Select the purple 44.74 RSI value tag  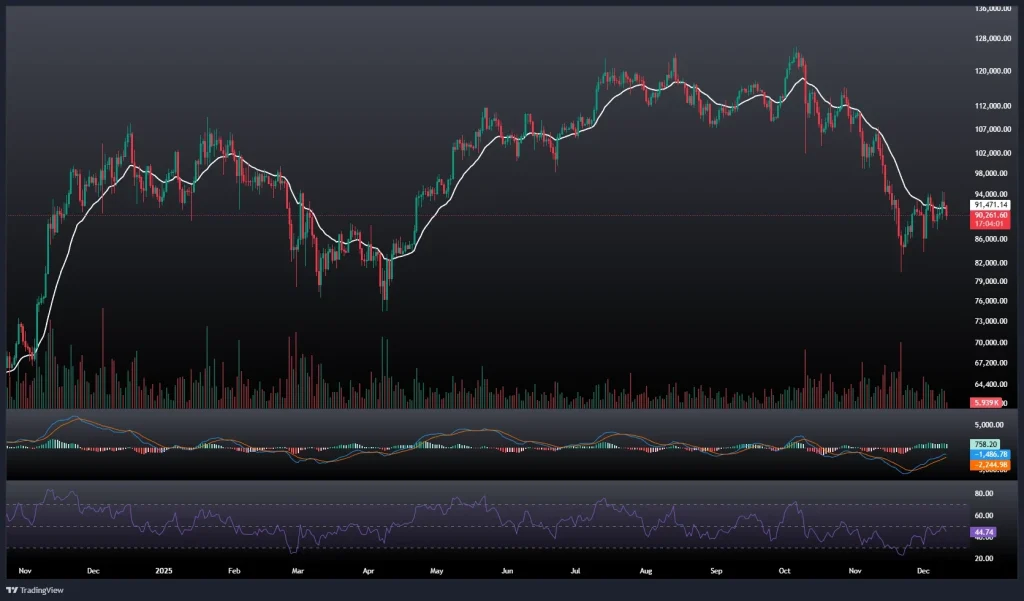click(982, 533)
